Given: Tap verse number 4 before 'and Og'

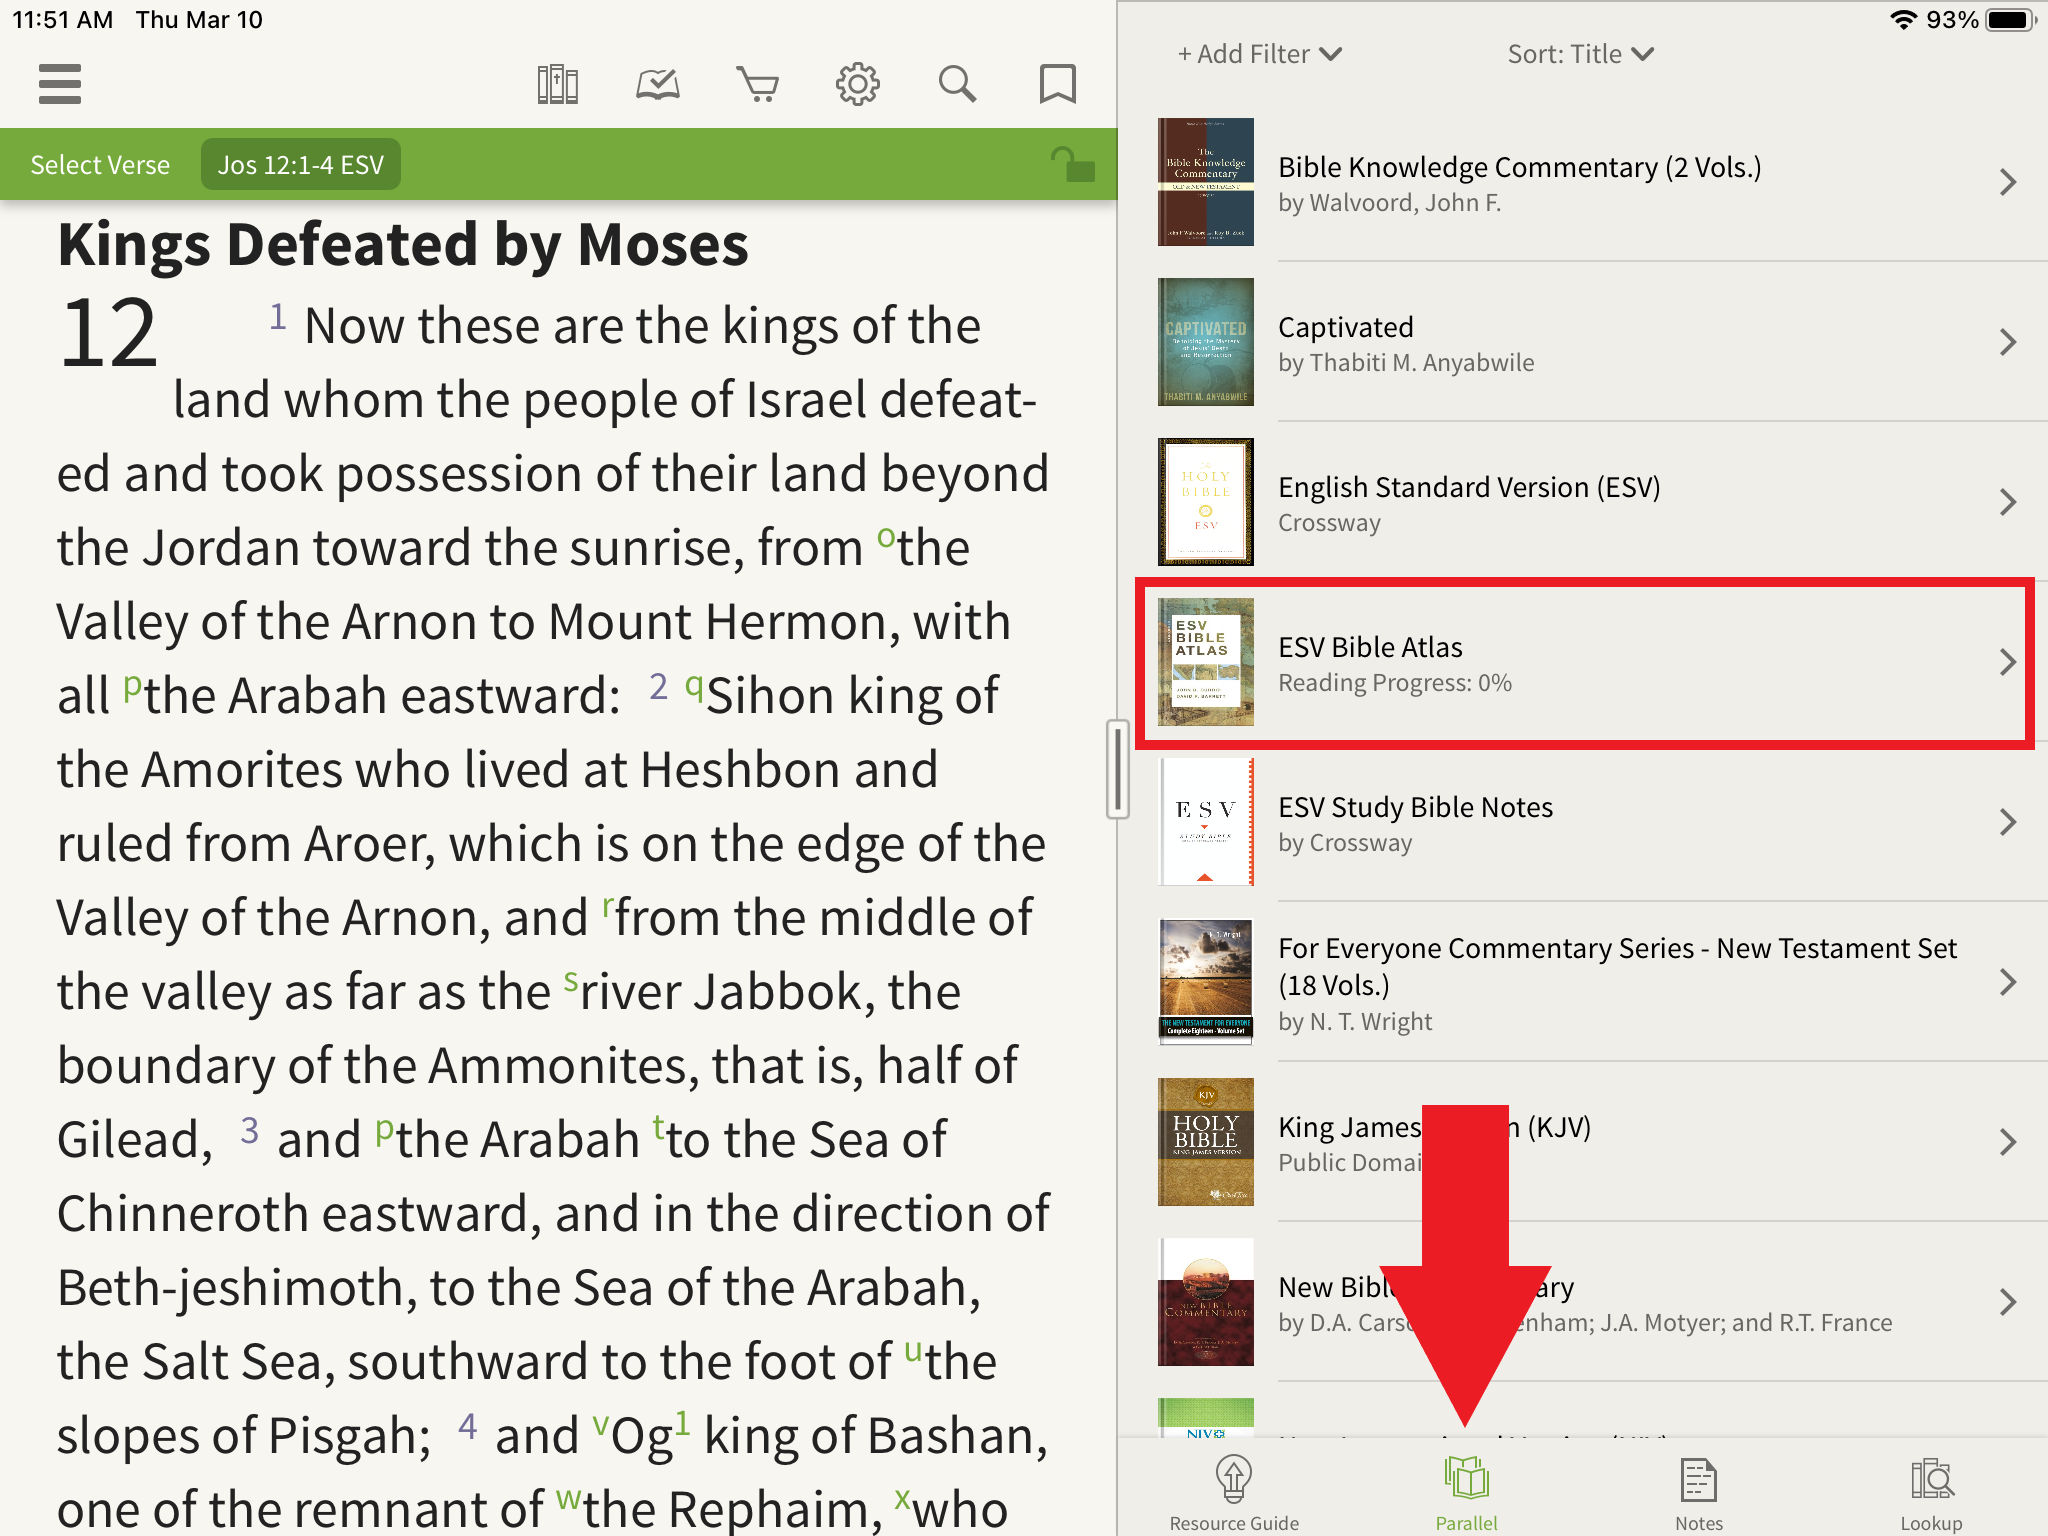Looking at the screenshot, I should [467, 1426].
